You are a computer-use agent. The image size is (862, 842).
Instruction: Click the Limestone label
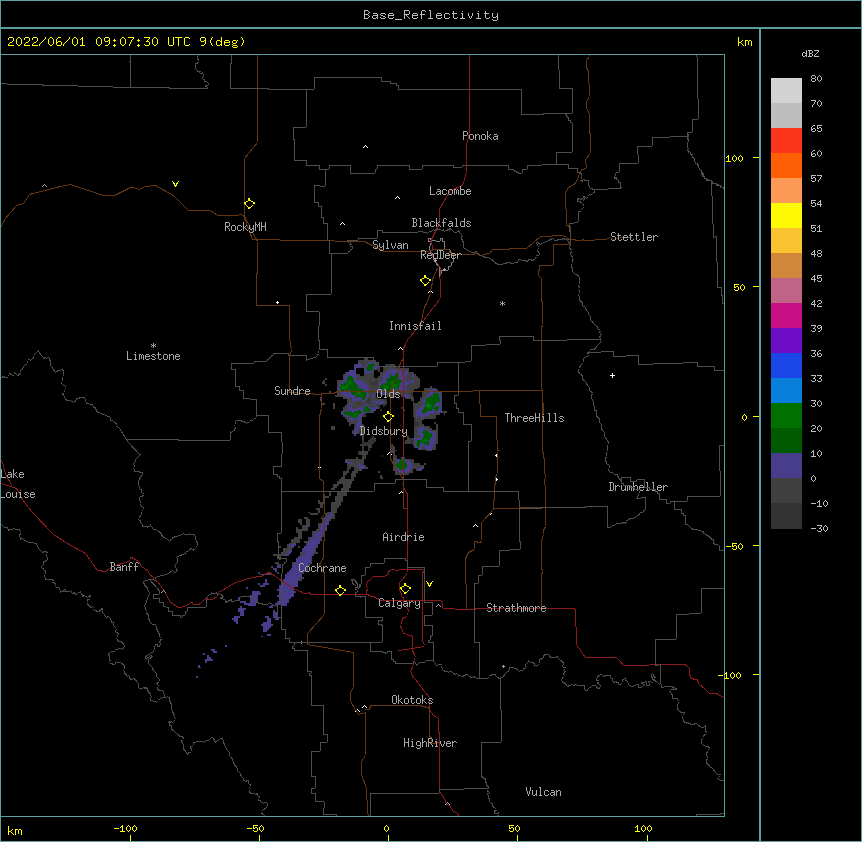(153, 356)
